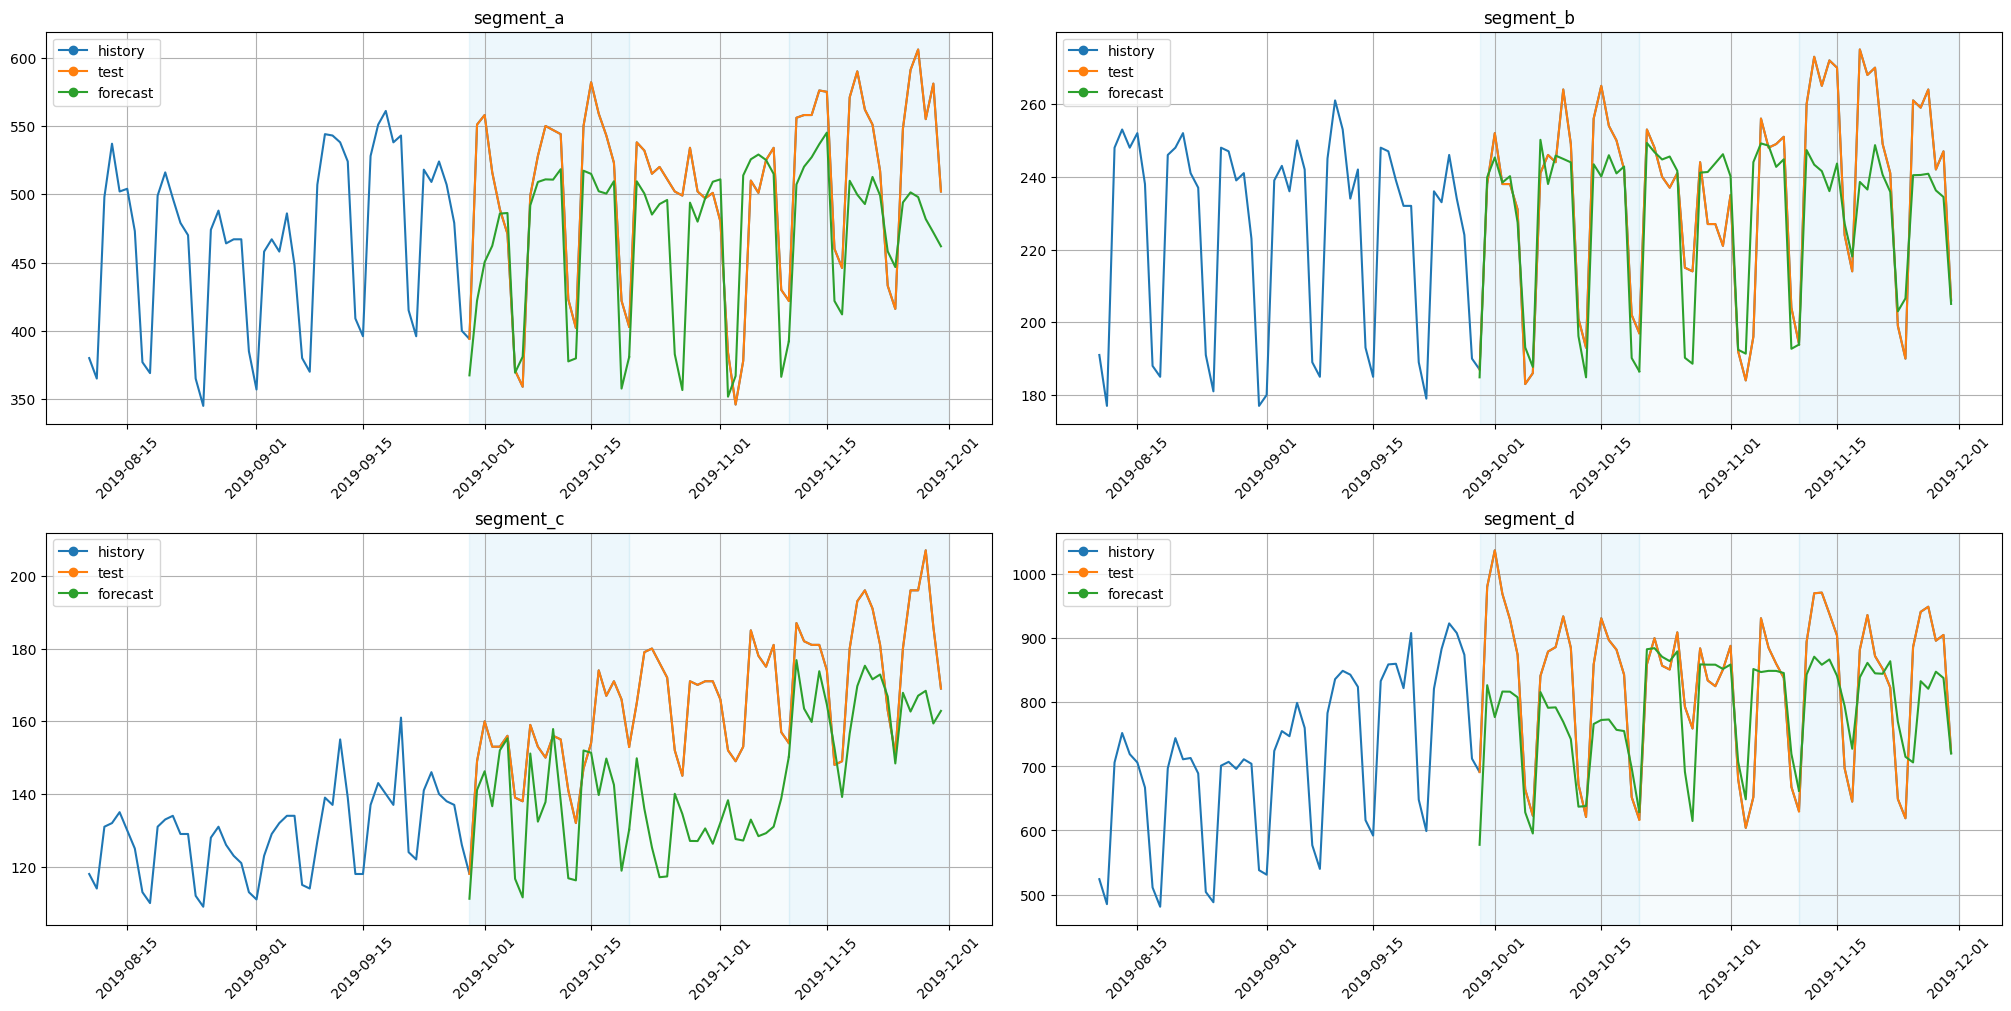2011x1011 pixels.
Task: Select the 'history' legend label in segment_c
Action: 121,552
